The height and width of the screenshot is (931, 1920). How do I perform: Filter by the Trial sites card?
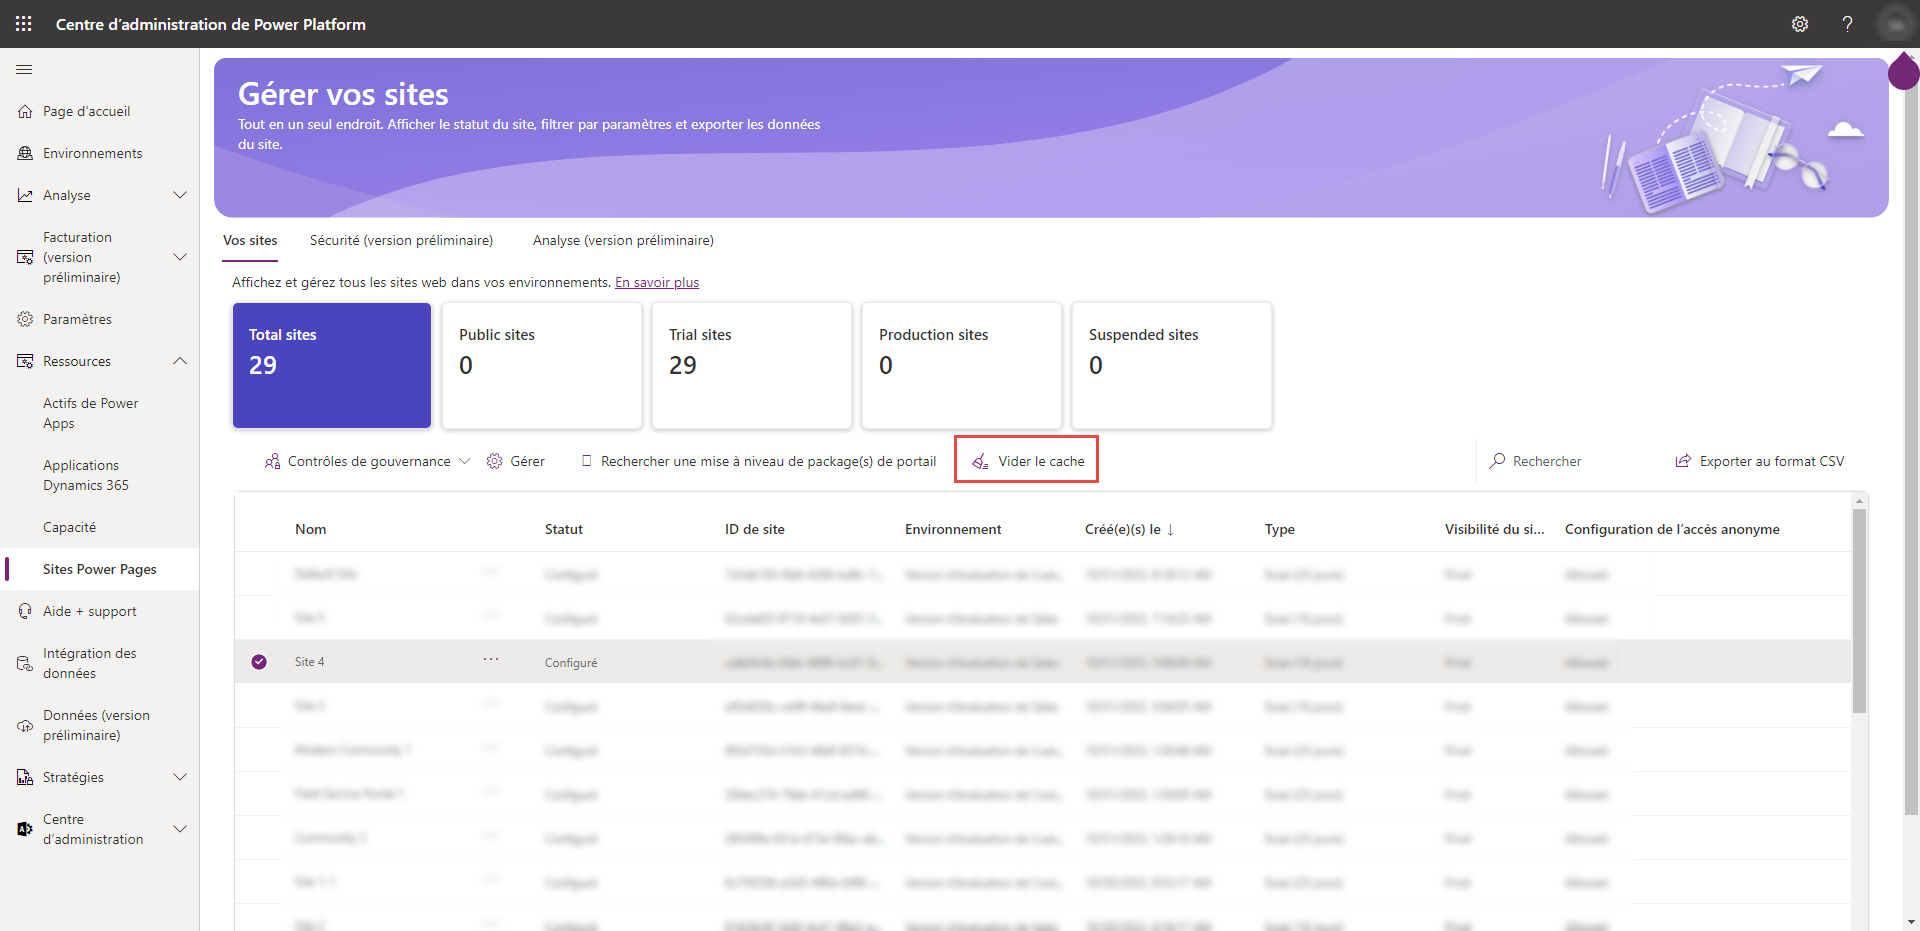point(752,365)
